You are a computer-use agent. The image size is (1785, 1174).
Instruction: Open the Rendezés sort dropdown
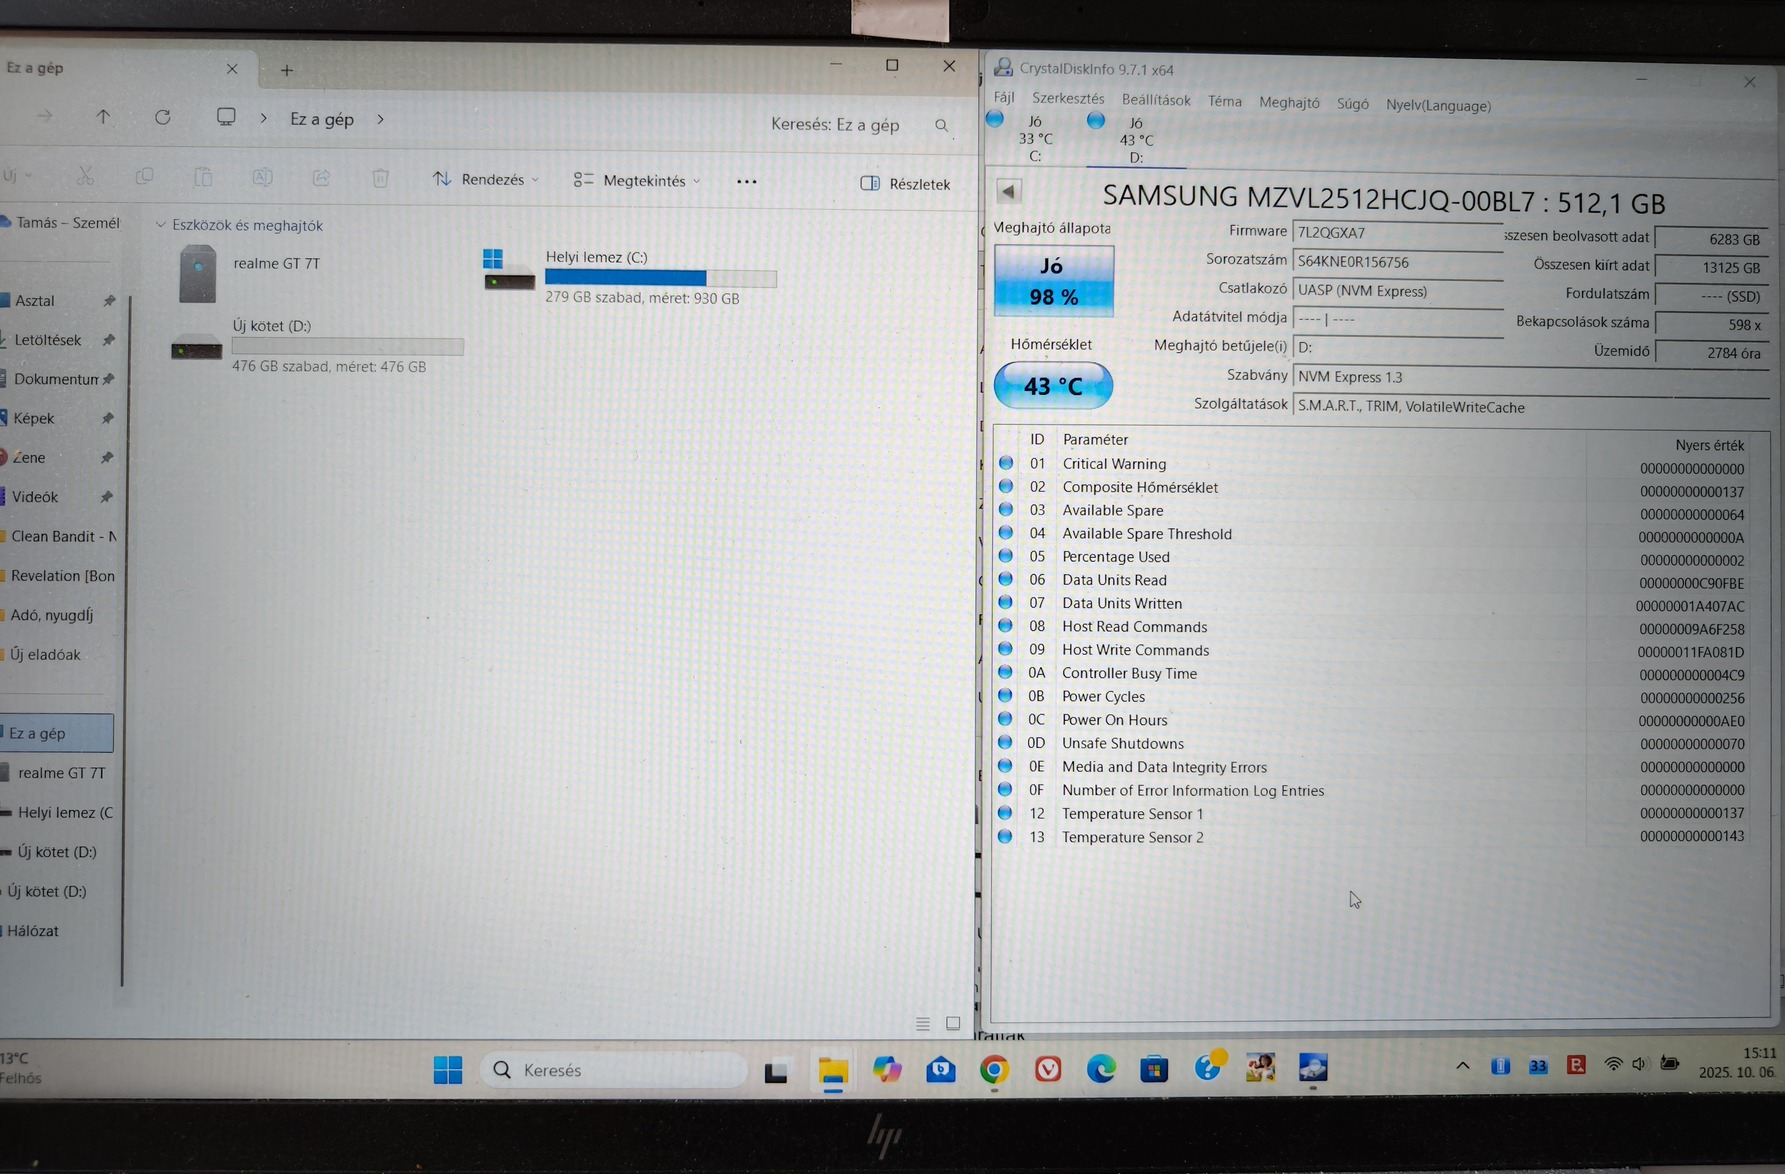(486, 180)
